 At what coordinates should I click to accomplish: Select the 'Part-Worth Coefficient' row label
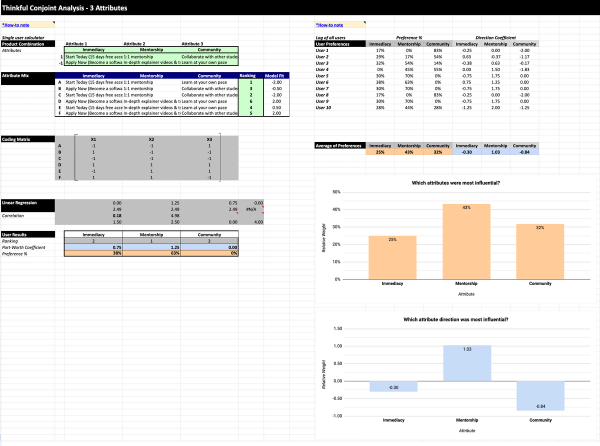pyautogui.click(x=24, y=247)
